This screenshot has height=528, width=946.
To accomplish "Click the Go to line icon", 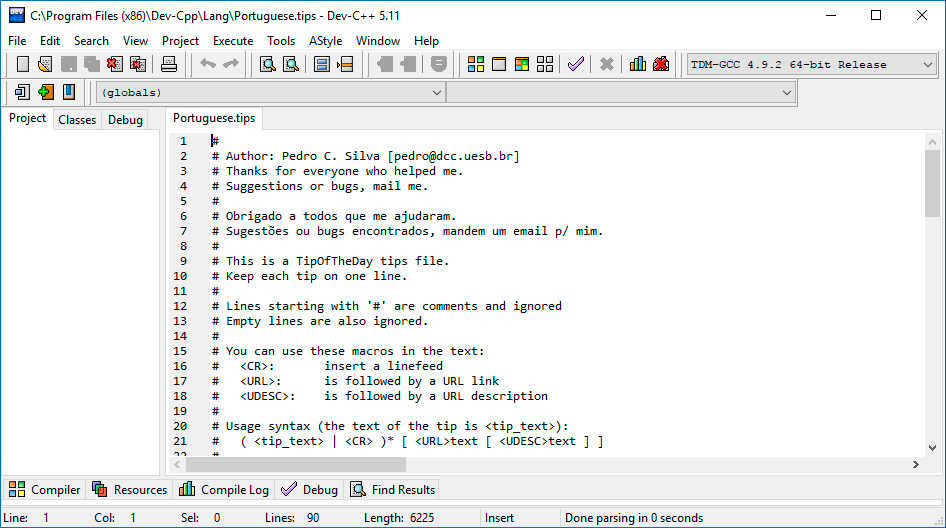I will (x=345, y=64).
